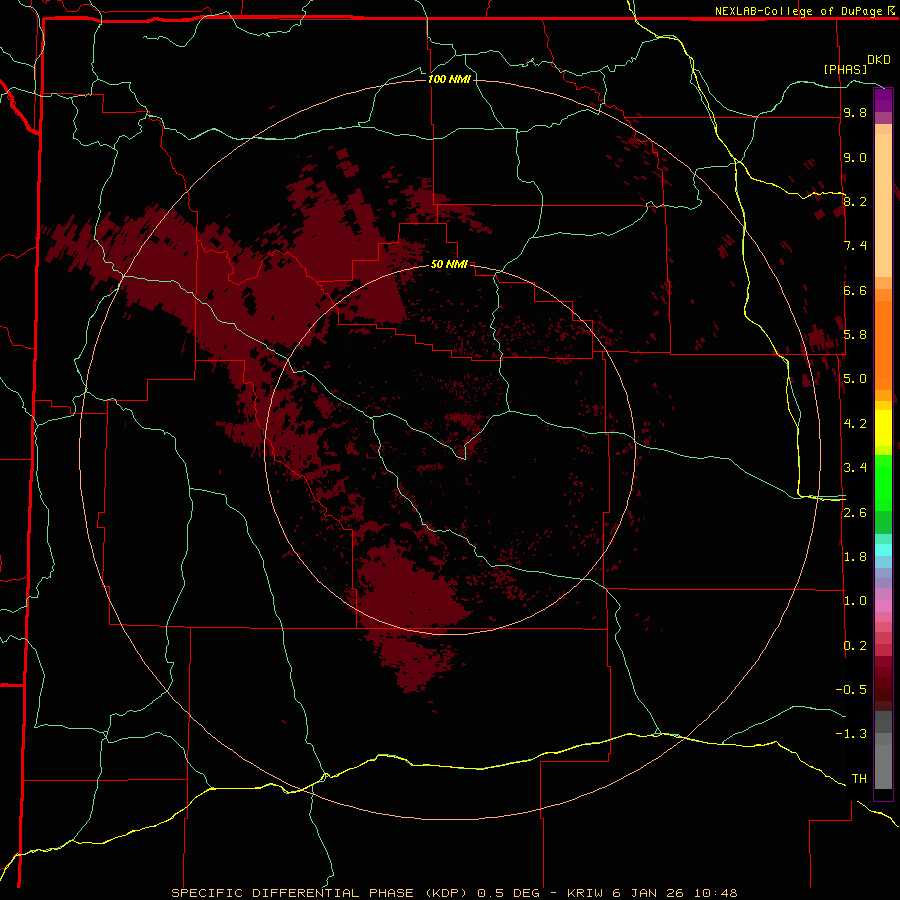Click the 5.0 scale value
This screenshot has width=900, height=900.
tap(855, 379)
